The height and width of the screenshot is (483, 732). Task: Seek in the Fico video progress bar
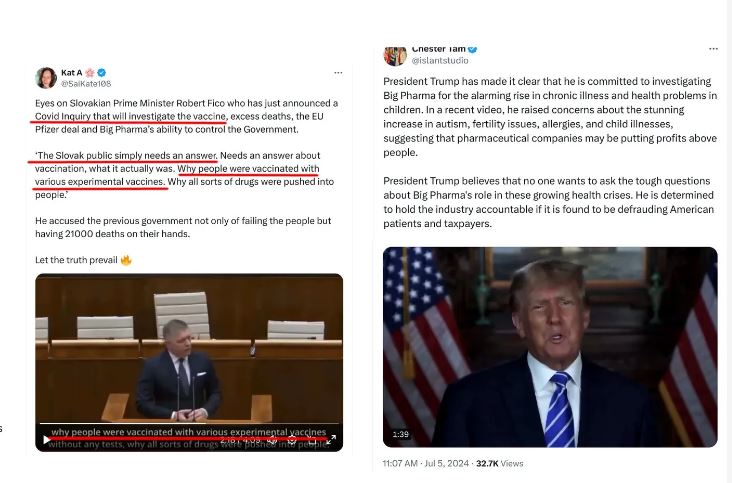[x=188, y=424]
